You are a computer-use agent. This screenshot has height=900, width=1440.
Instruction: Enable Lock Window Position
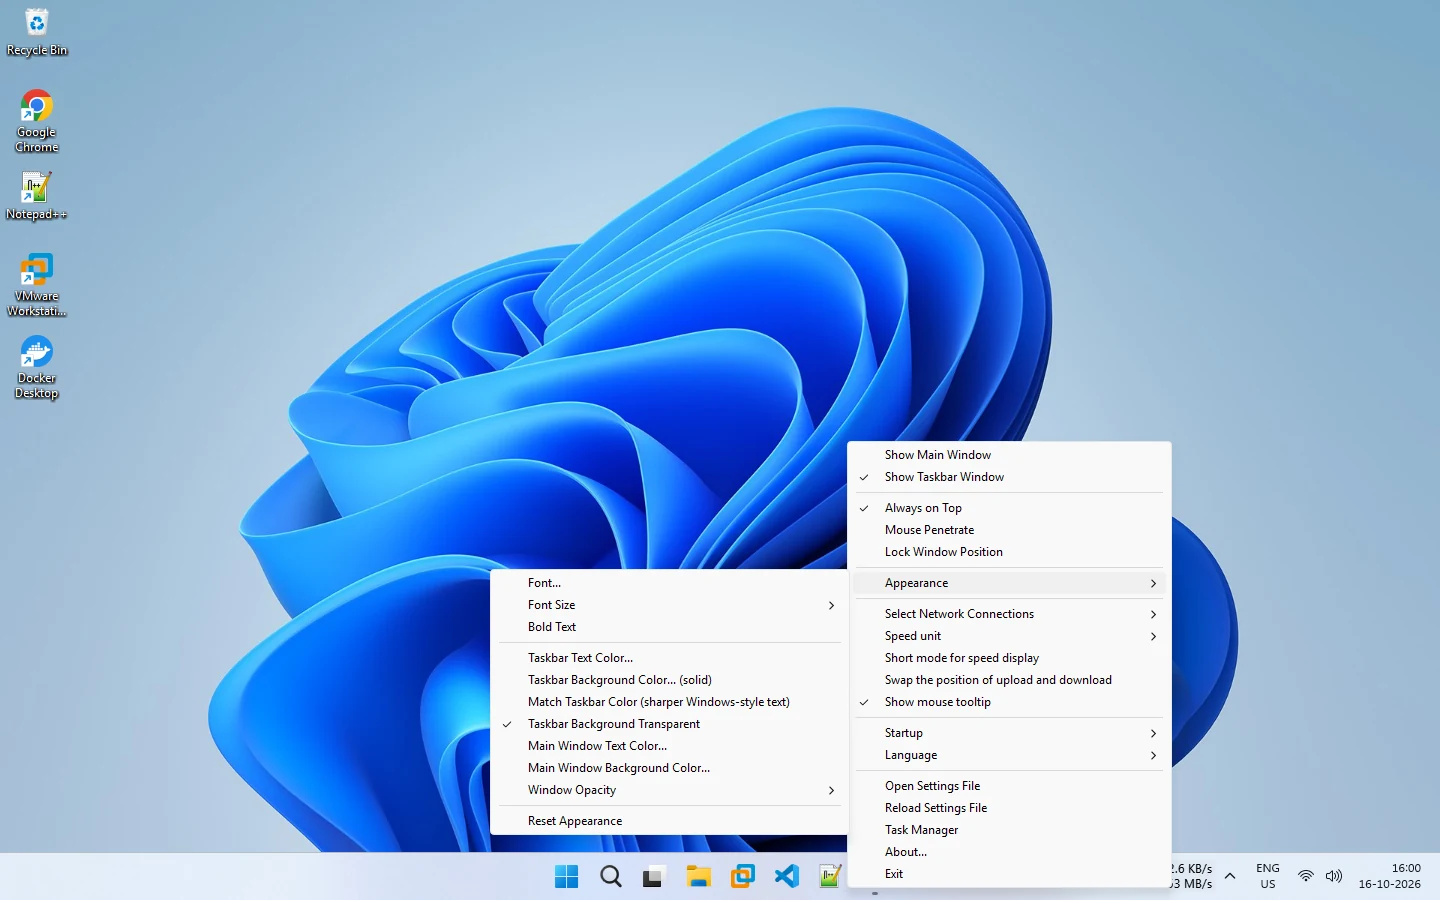(1009, 552)
